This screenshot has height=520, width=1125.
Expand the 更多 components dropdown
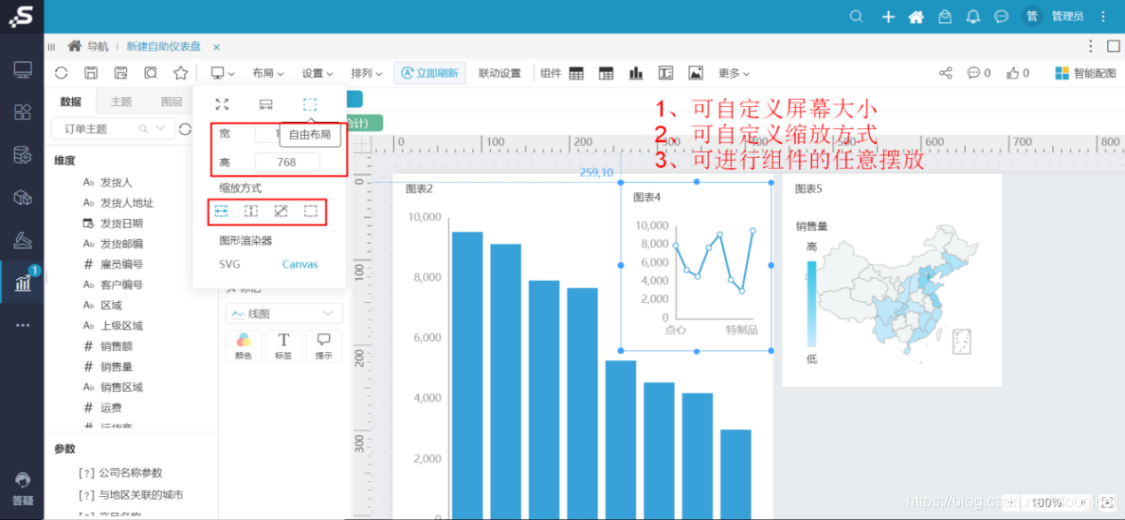point(734,73)
